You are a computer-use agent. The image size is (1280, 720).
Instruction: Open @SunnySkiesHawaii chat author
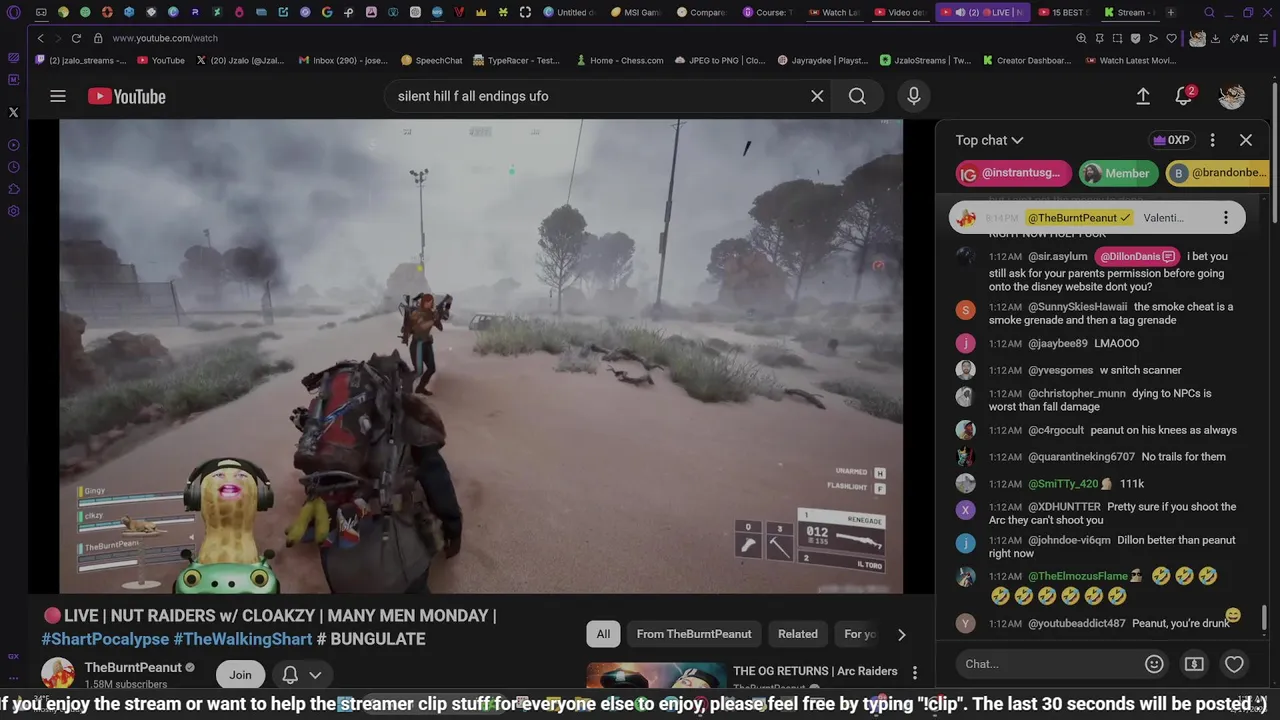pyautogui.click(x=1077, y=307)
